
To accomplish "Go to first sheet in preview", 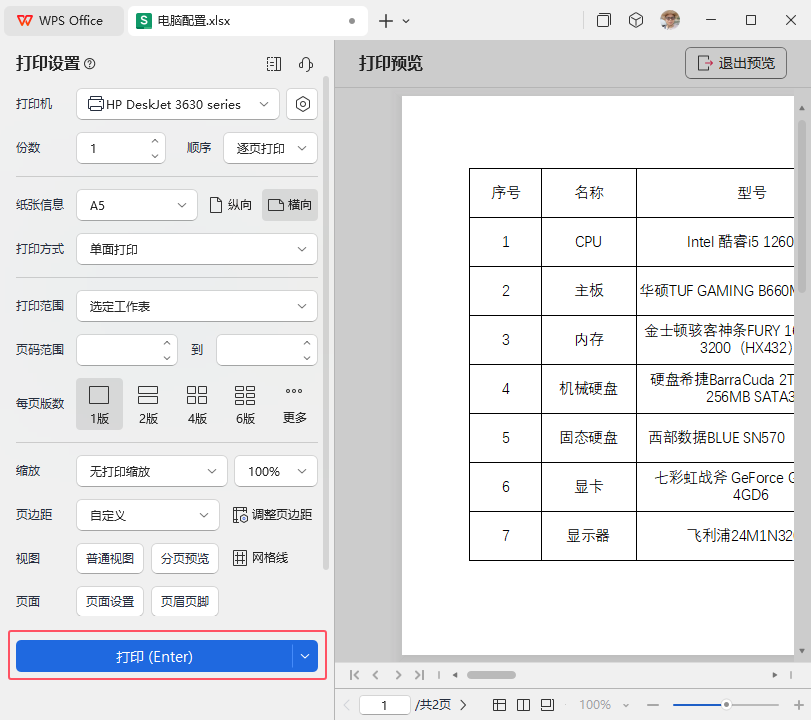I will (354, 675).
